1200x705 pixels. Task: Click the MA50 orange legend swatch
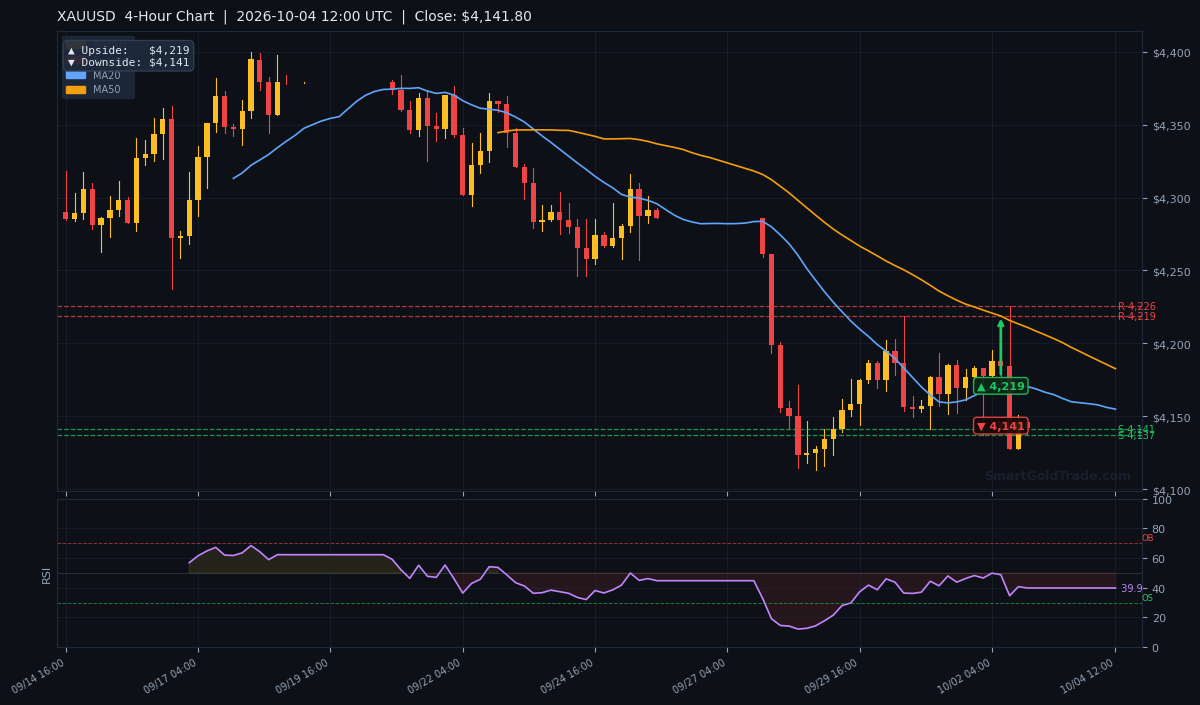(76, 89)
